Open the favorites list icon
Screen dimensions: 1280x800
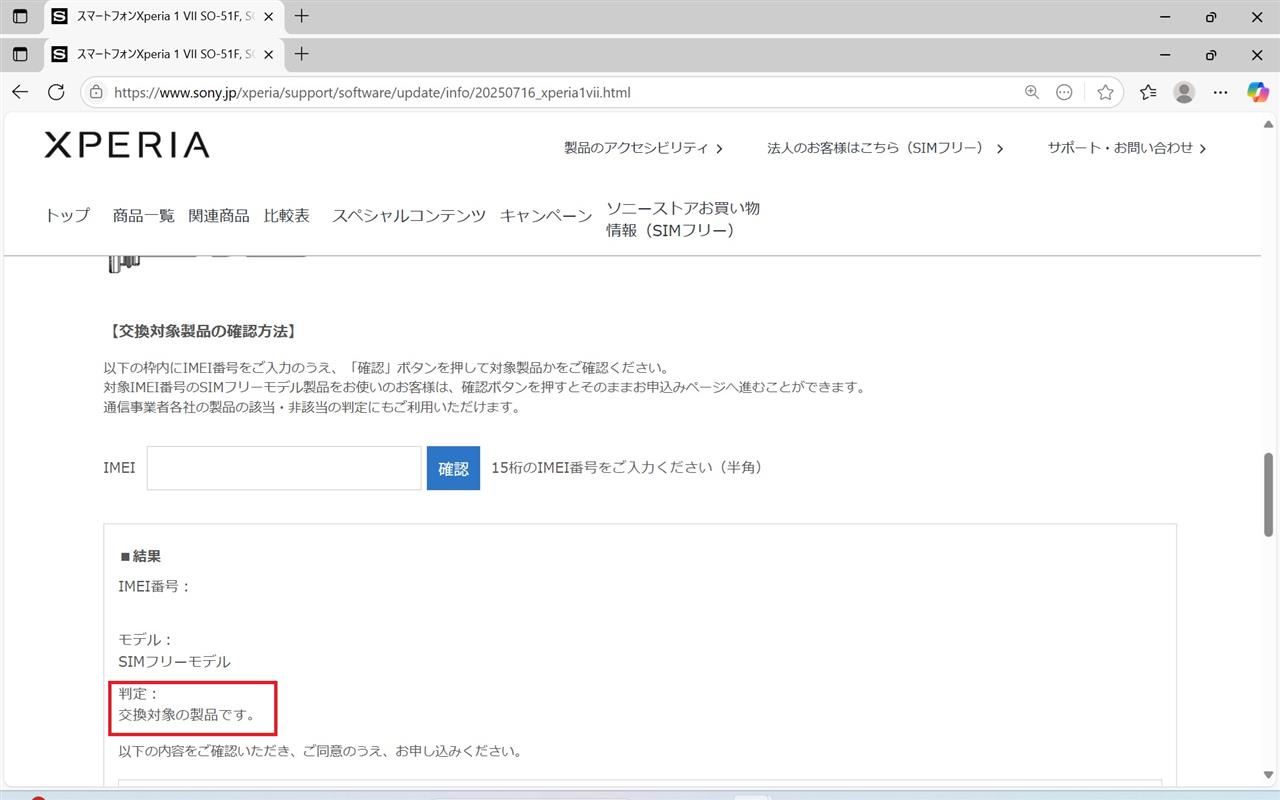pyautogui.click(x=1148, y=92)
